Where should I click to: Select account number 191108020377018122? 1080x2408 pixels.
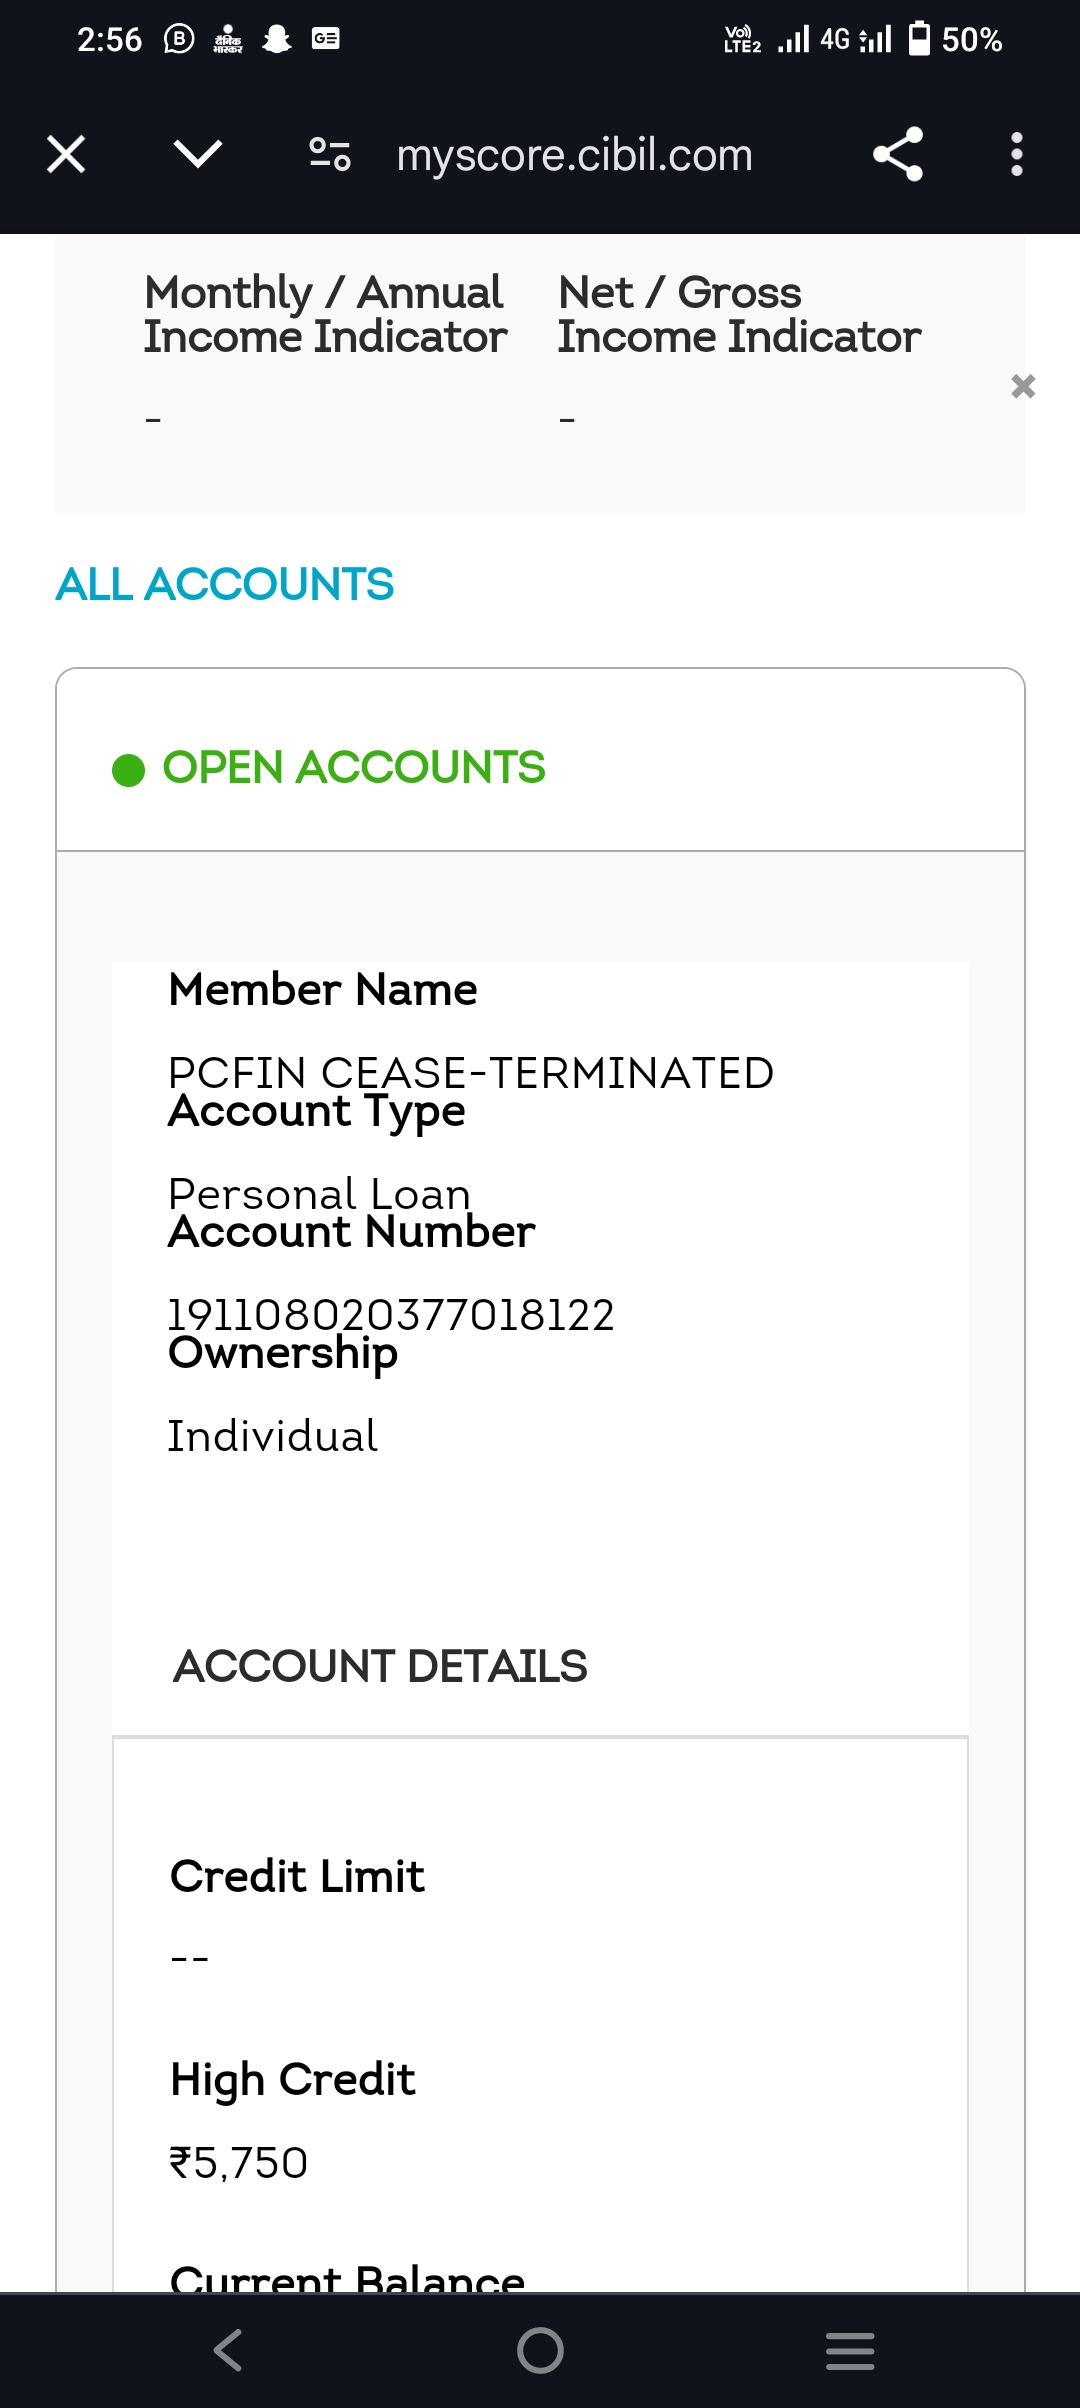391,1315
